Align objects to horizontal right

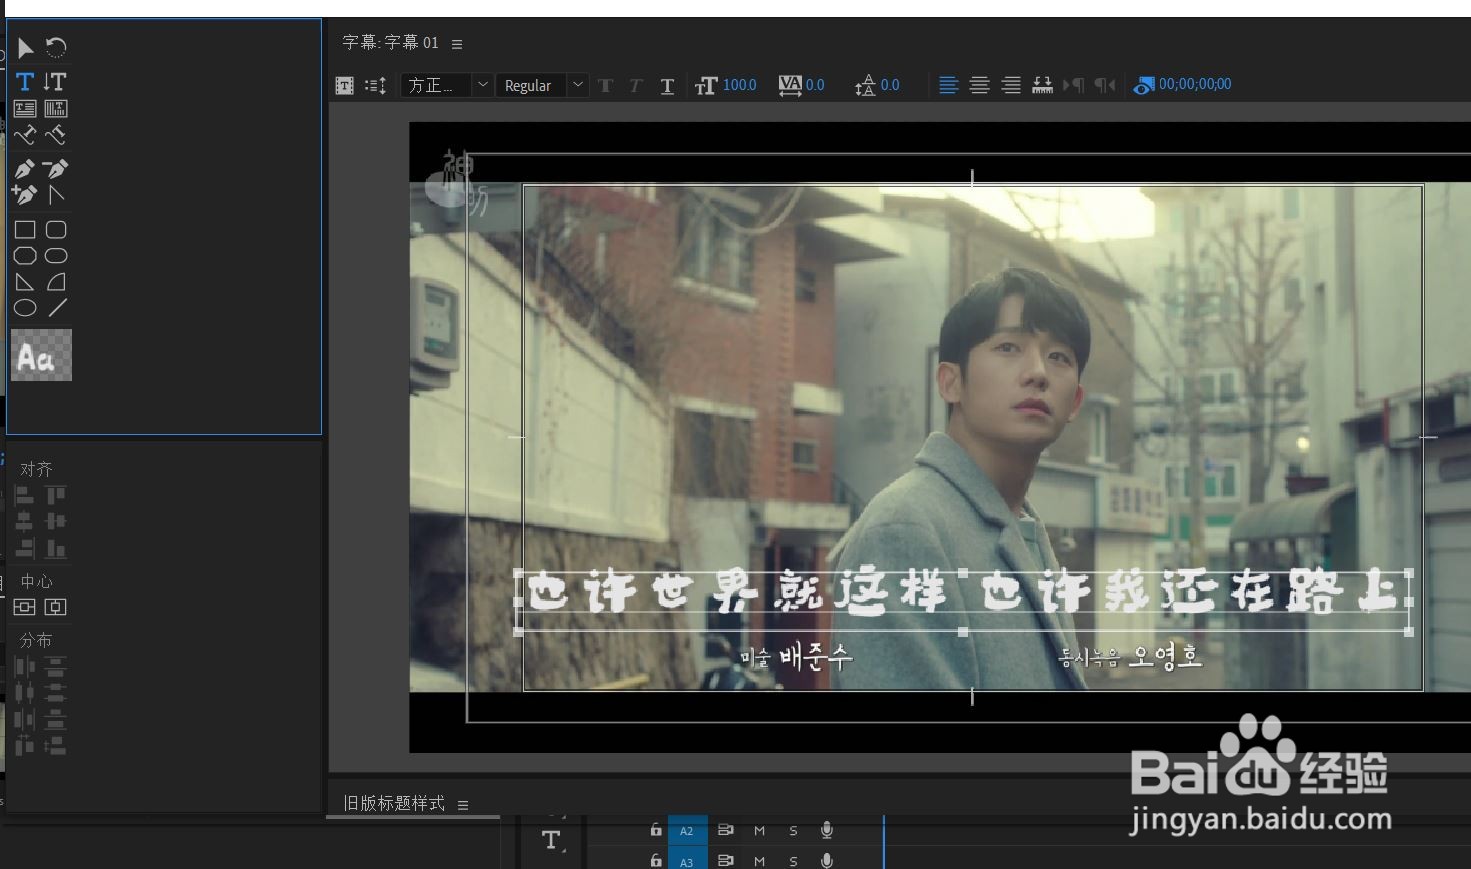[24, 548]
